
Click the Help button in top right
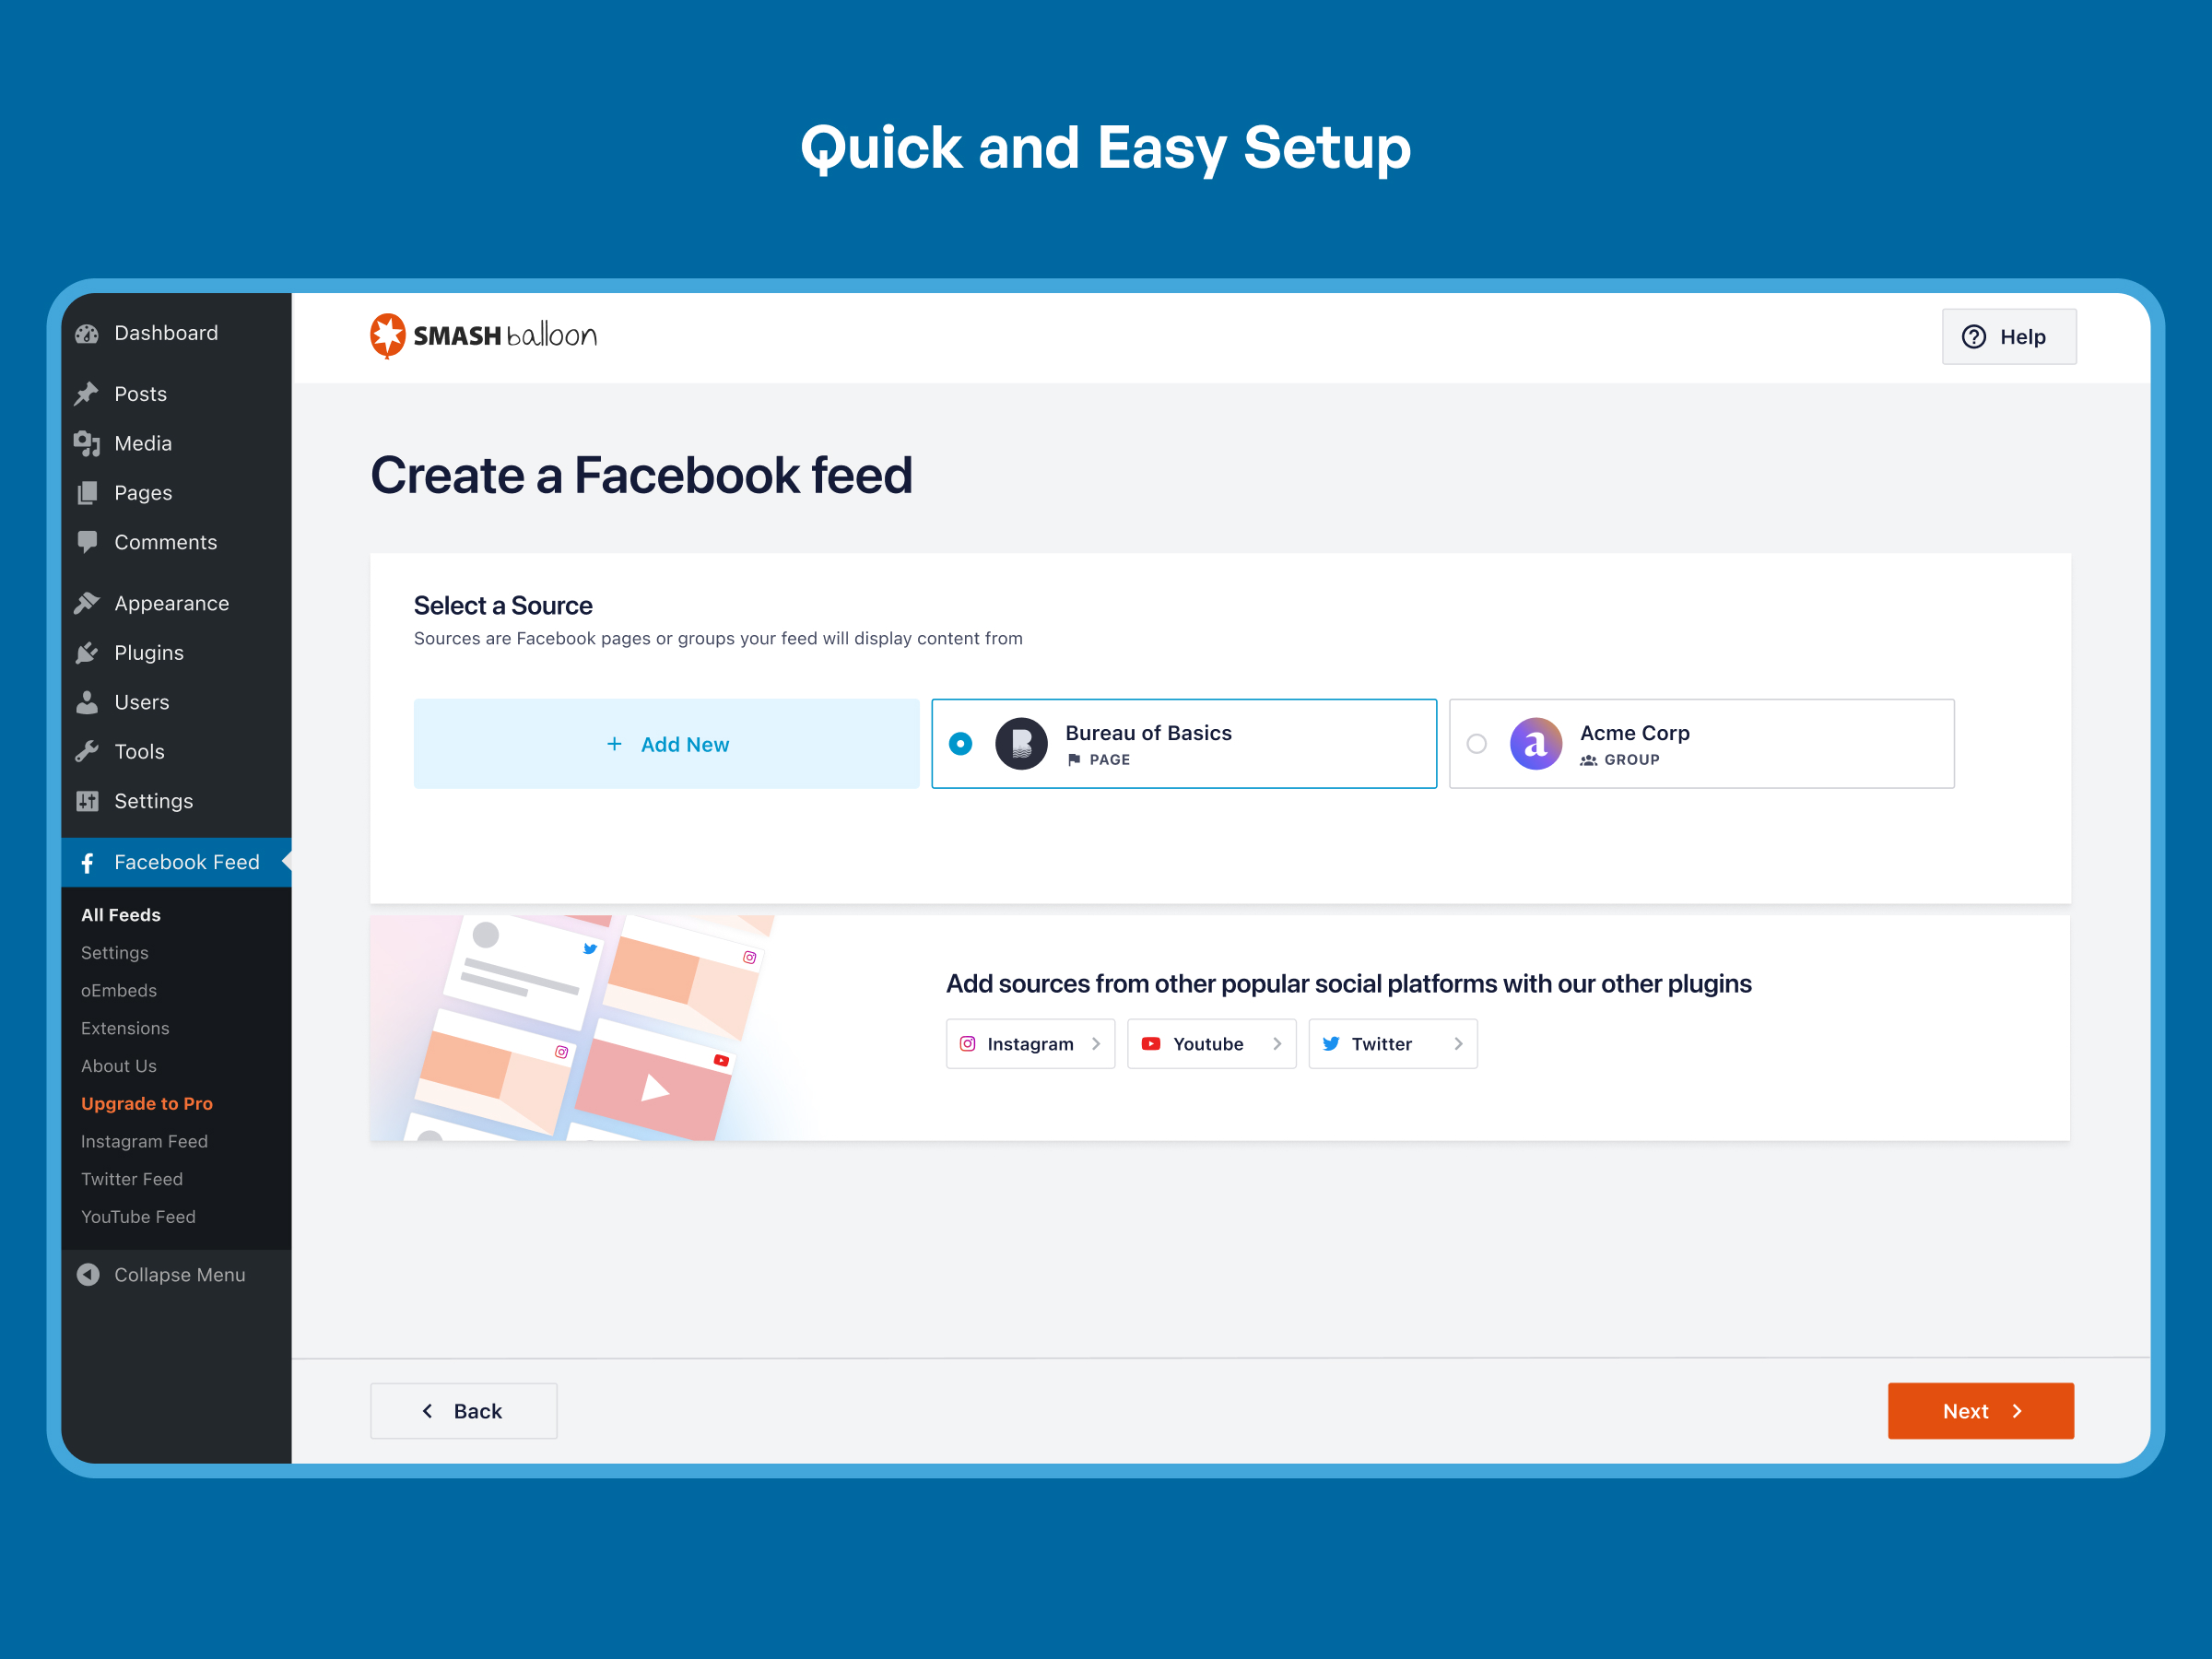[x=2005, y=335]
